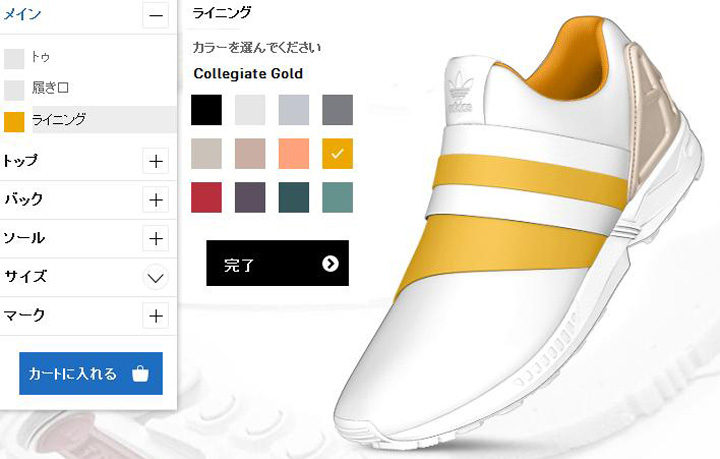Select the ライニング part item
720x459 pixels.
click(60, 120)
